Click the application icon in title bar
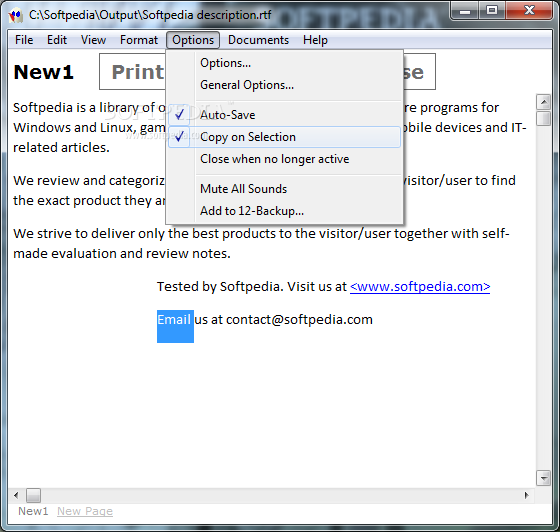This screenshot has width=560, height=532. [16, 16]
